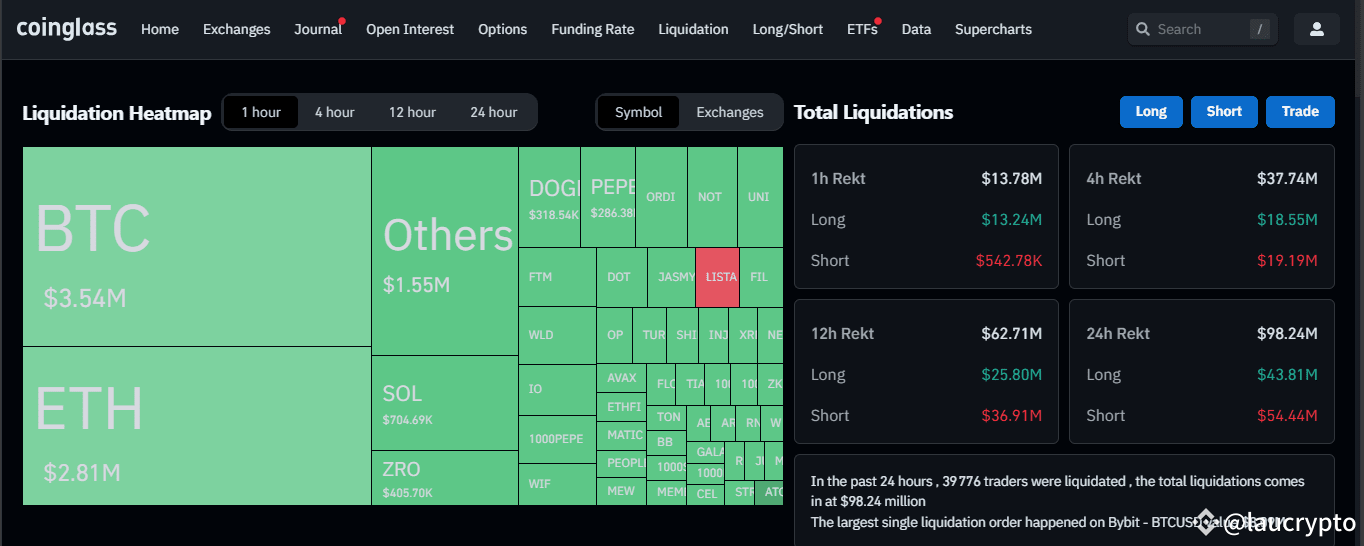The height and width of the screenshot is (546, 1364).
Task: Open the Liquidation navigation item
Action: (x=693, y=29)
